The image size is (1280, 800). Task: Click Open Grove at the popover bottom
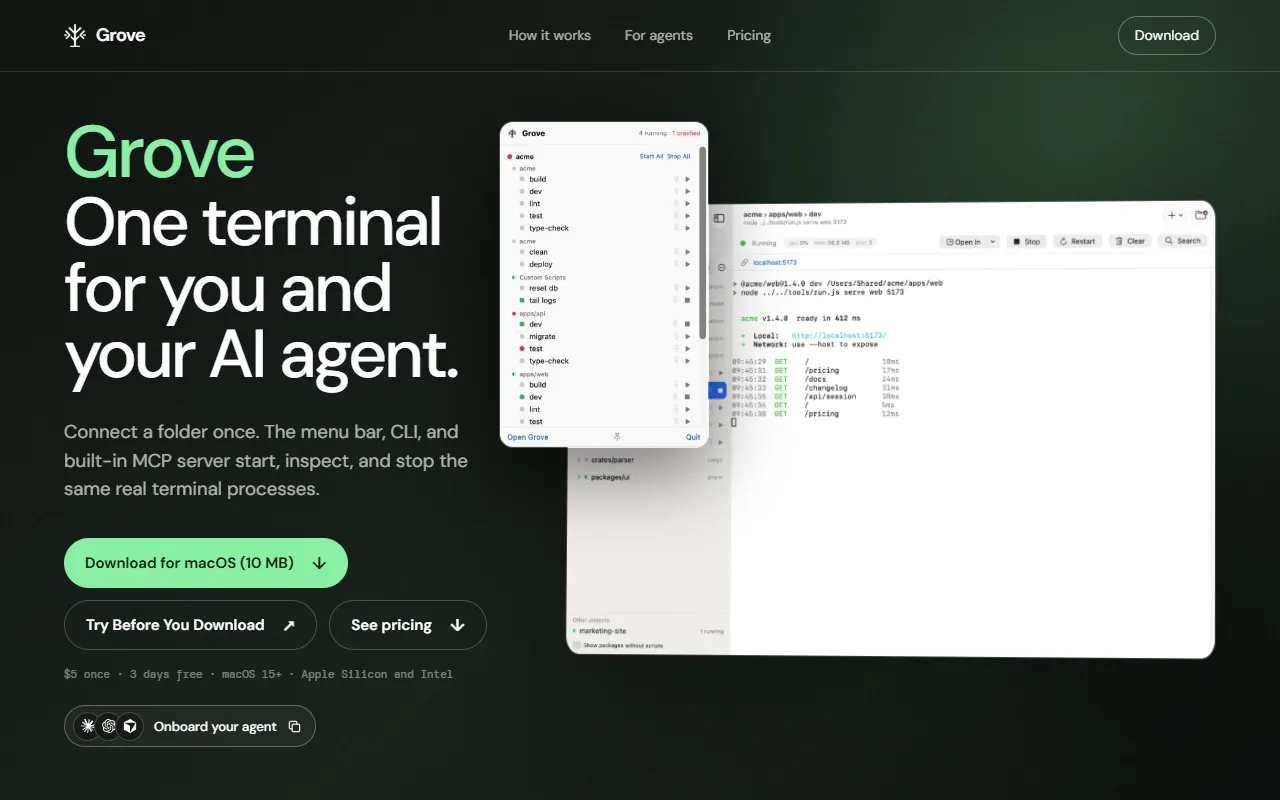(x=528, y=437)
